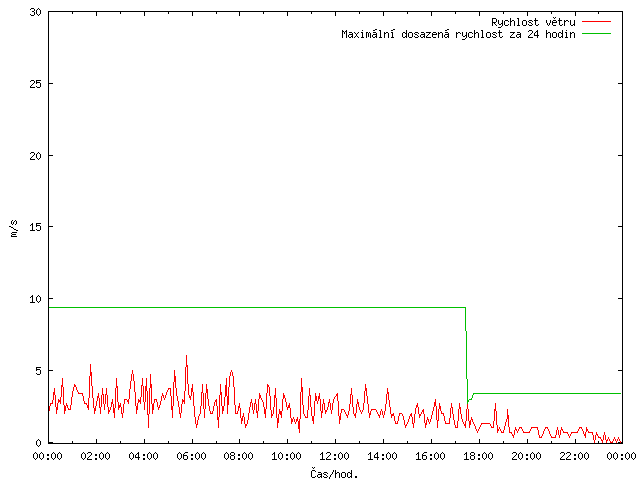This screenshot has width=640, height=480.
Task: Click the green legend line sample
Action: tap(596, 33)
